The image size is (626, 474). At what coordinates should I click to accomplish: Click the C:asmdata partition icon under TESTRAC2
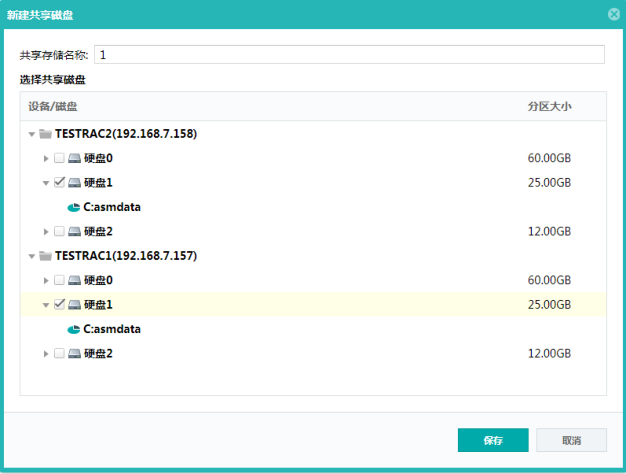pos(73,207)
